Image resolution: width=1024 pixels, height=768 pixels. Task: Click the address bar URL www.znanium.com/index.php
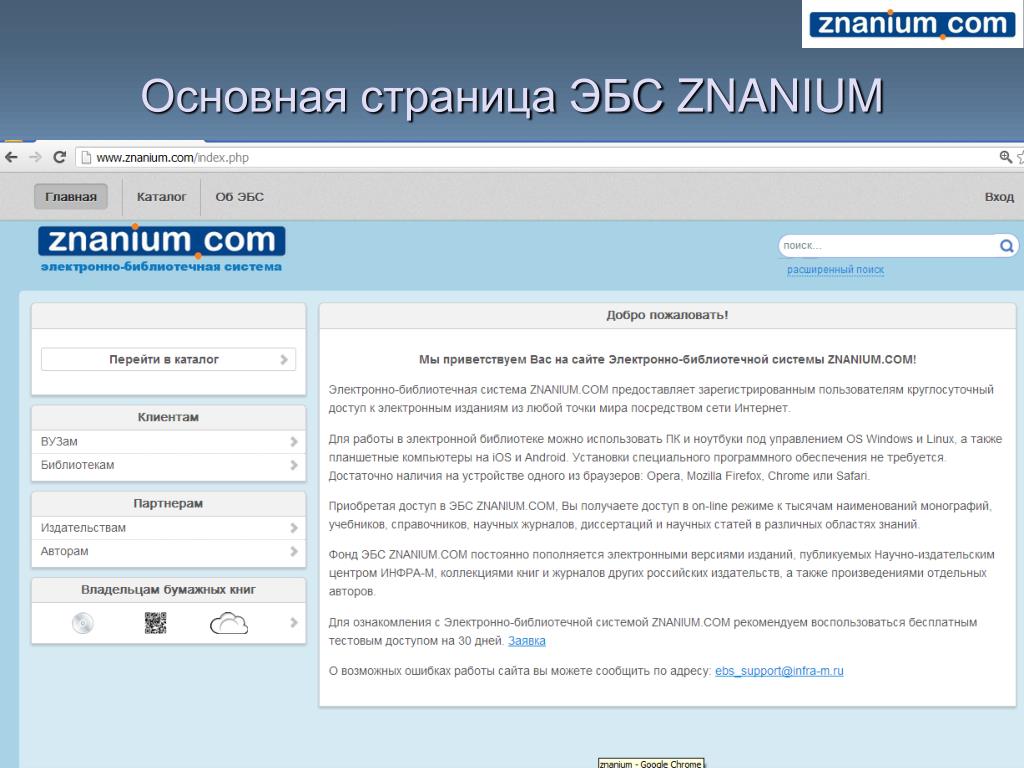pyautogui.click(x=172, y=157)
